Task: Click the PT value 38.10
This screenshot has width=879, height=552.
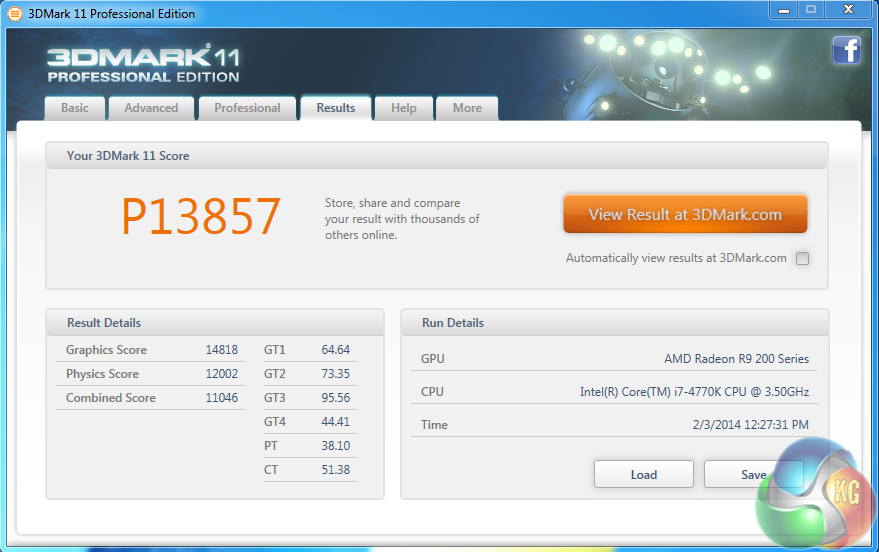Action: tap(335, 446)
